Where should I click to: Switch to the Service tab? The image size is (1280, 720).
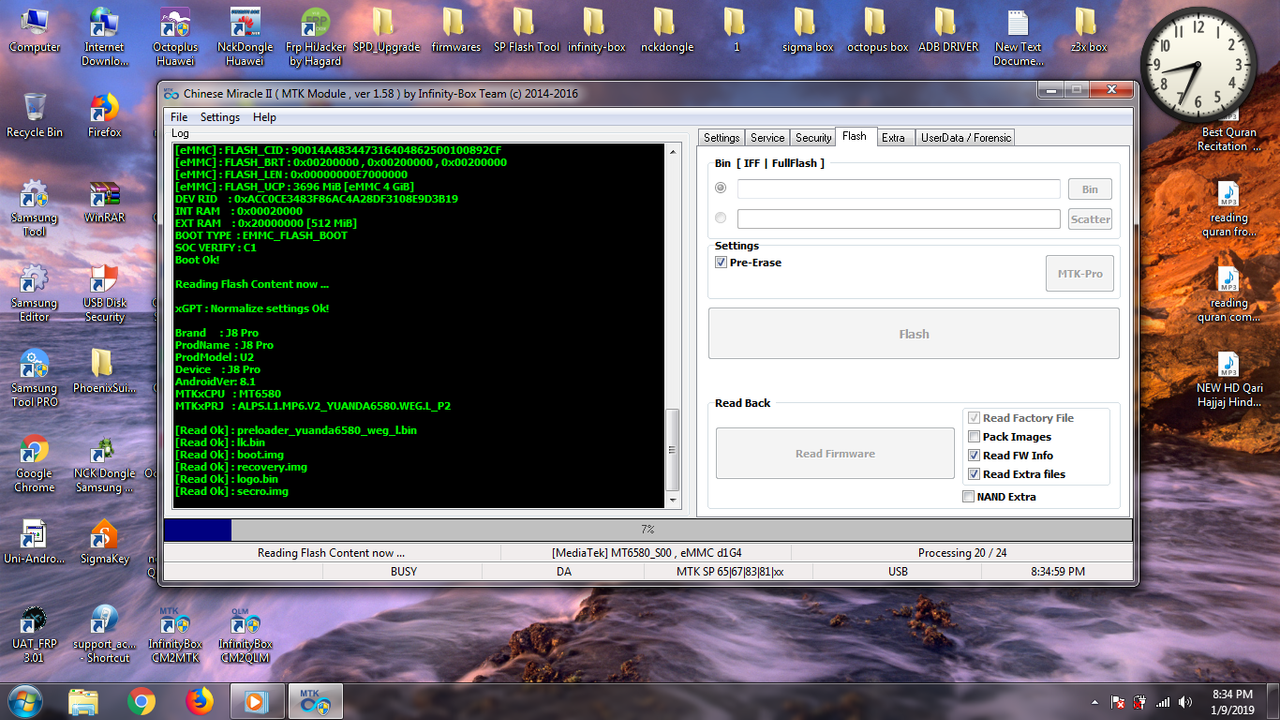click(767, 138)
